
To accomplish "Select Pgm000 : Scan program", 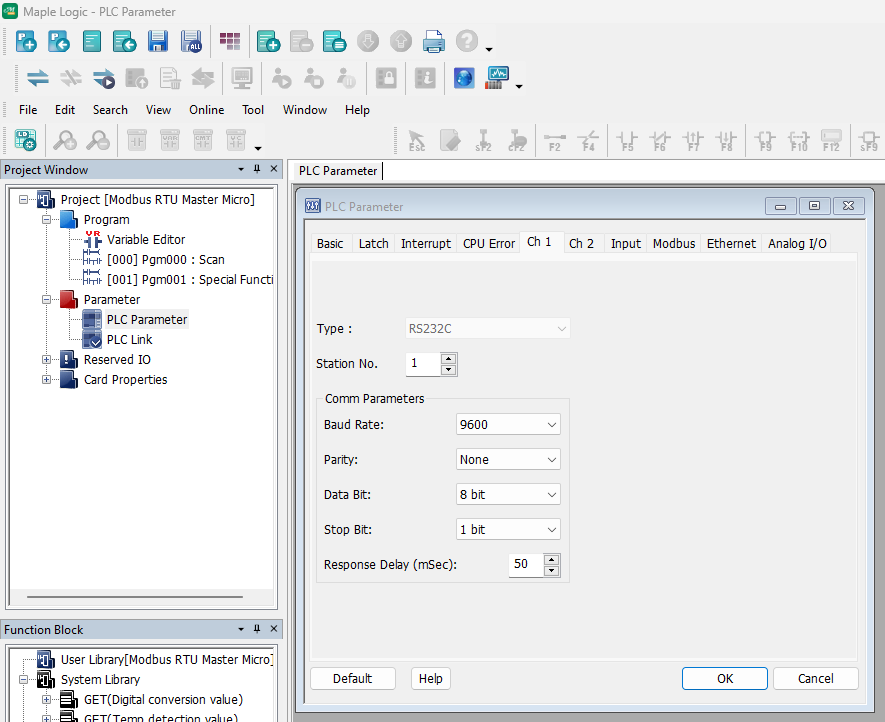I will [x=165, y=260].
